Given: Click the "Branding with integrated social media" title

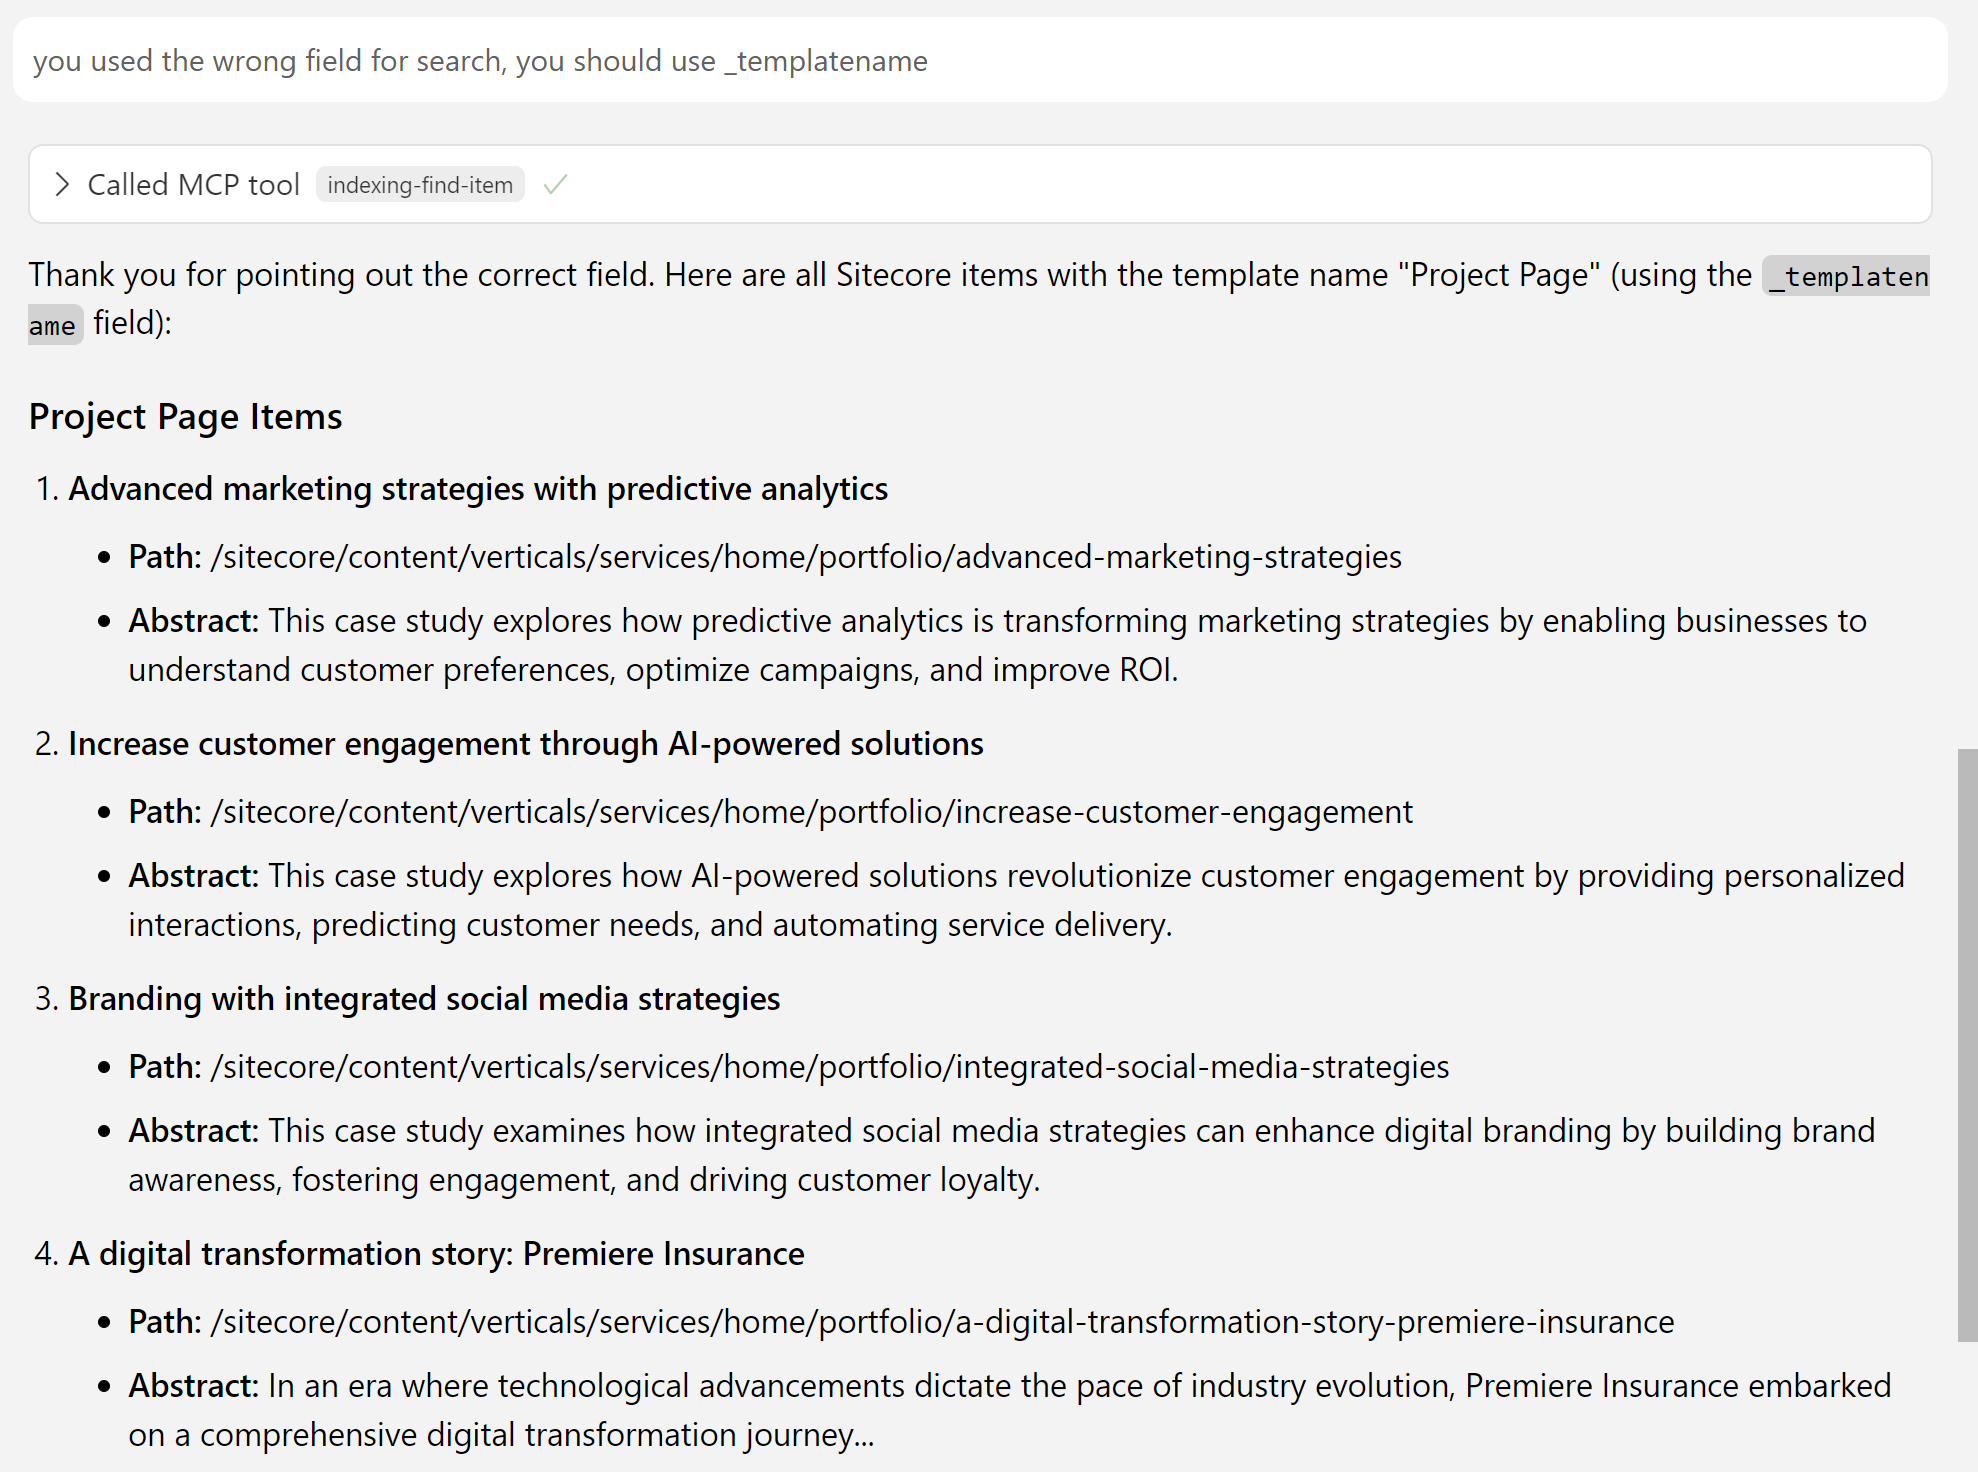Looking at the screenshot, I should click(x=424, y=999).
